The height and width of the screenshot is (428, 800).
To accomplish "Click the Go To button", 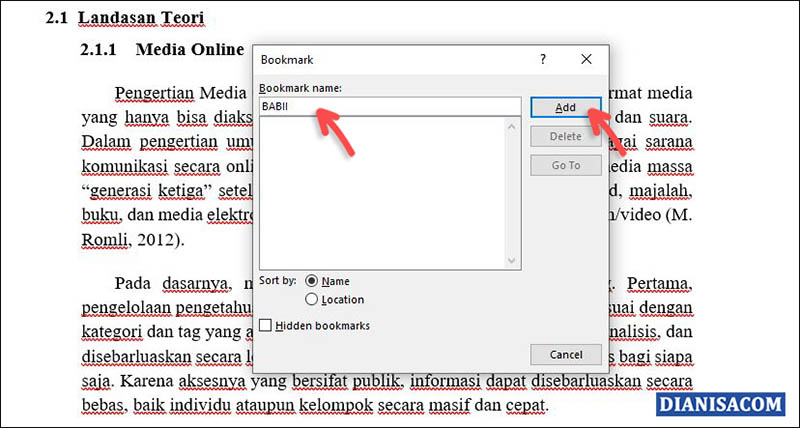I will coord(565,166).
